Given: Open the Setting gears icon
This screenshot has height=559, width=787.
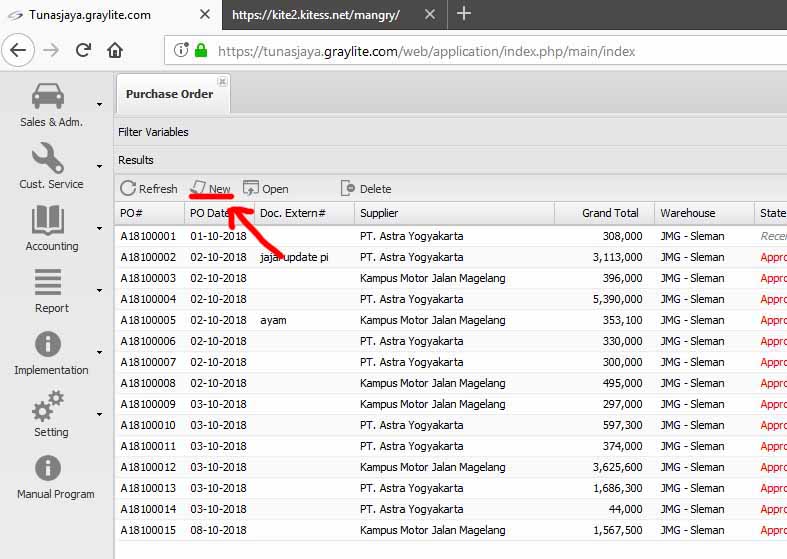Looking at the screenshot, I should pyautogui.click(x=48, y=406).
